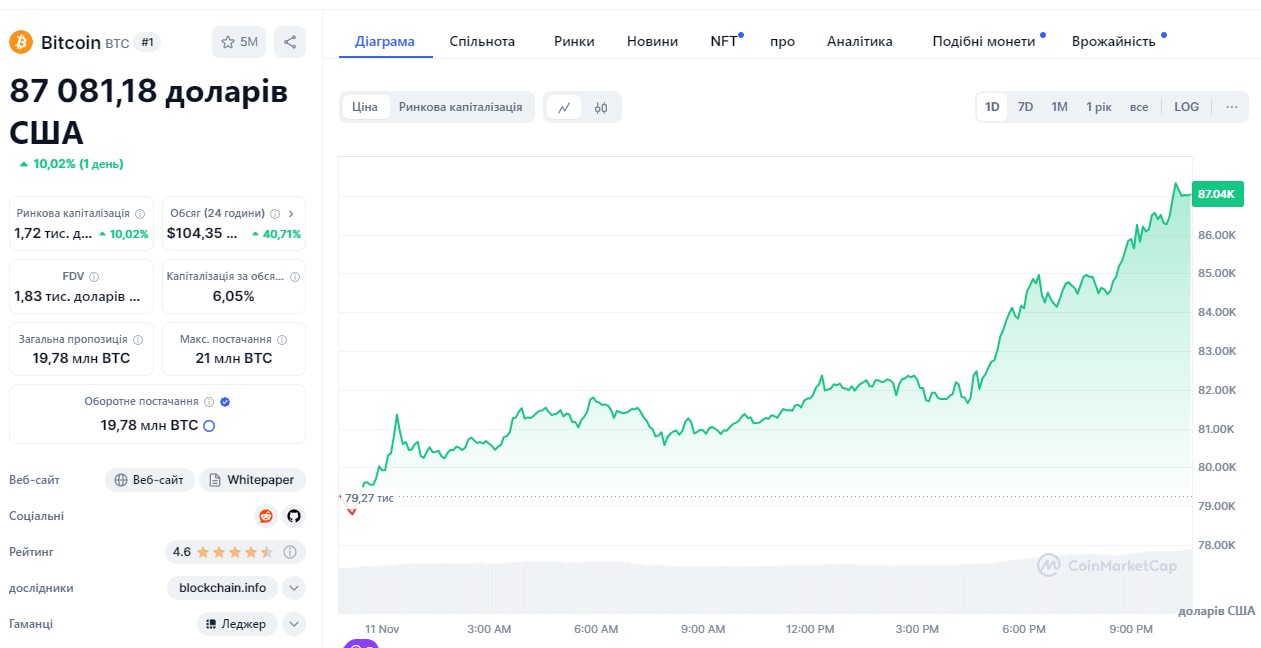
Task: Add Bitcoin to watchlist via star button
Action: pos(239,42)
